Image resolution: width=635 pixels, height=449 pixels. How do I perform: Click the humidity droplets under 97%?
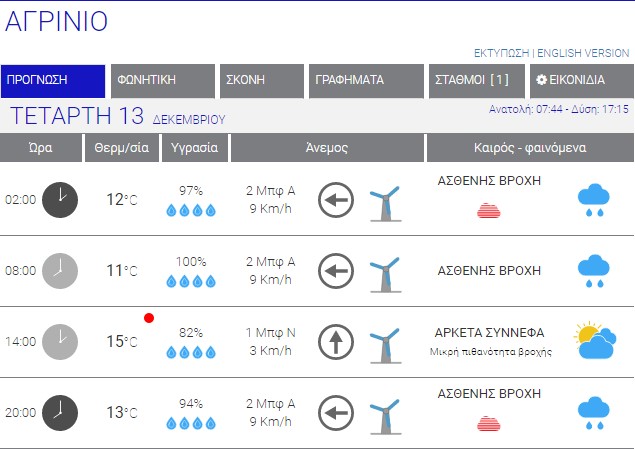click(190, 210)
